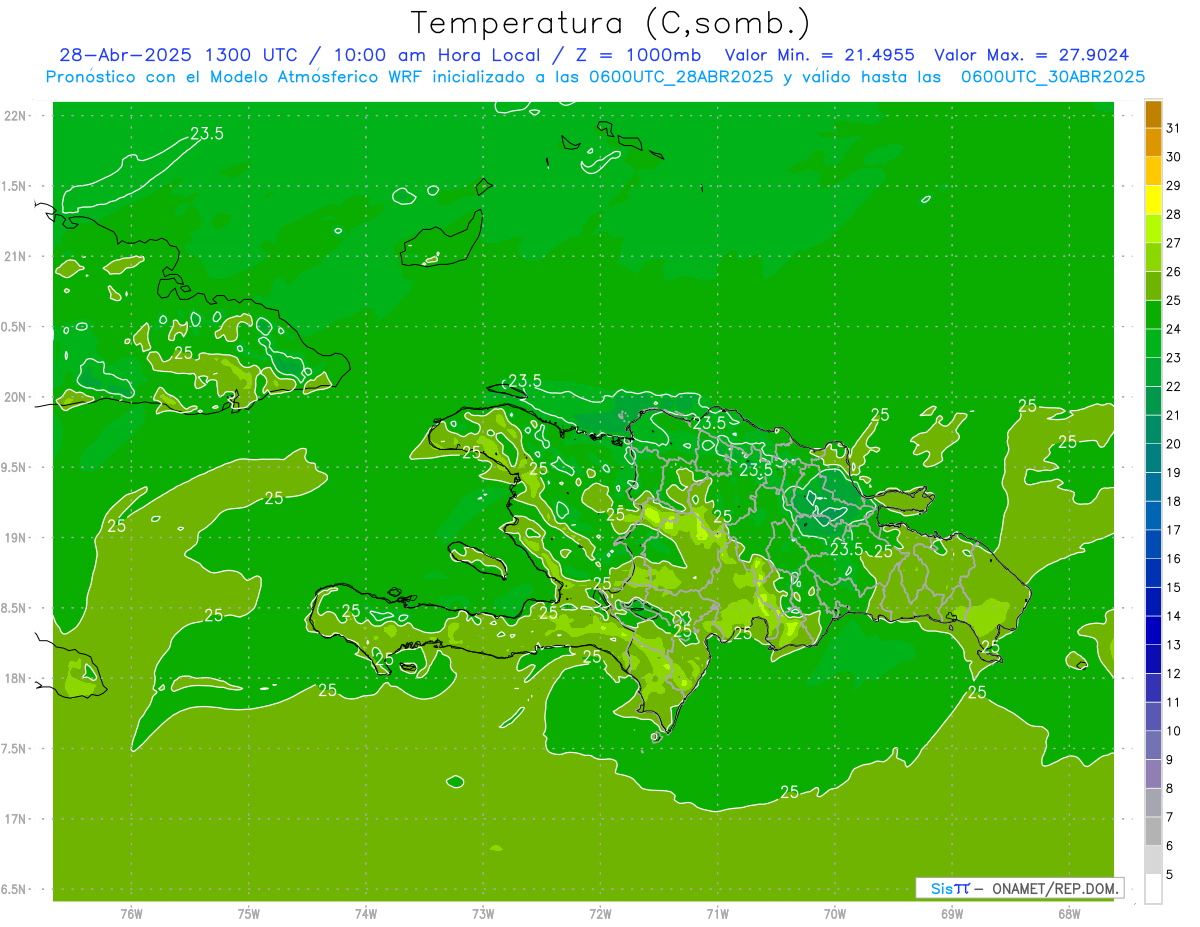Click the "Z = 1000mb" level text
Viewport: 1200px width, 927px height.
[x=635, y=55]
